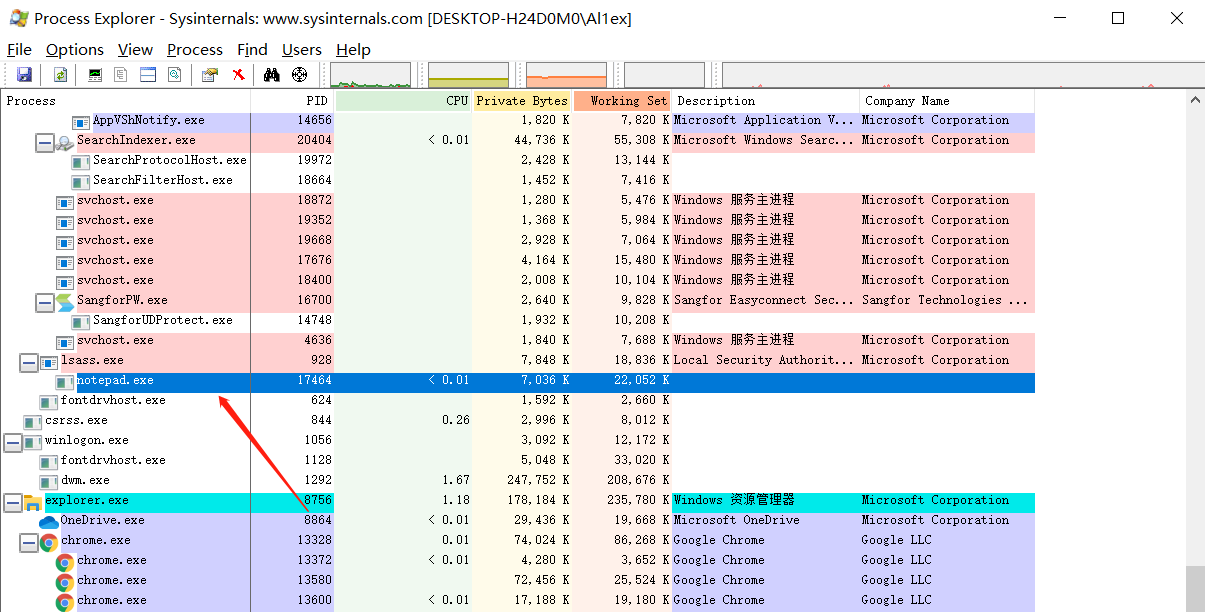Collapse the SangforPW.exe tree node
This screenshot has width=1205, height=612.
coord(44,302)
